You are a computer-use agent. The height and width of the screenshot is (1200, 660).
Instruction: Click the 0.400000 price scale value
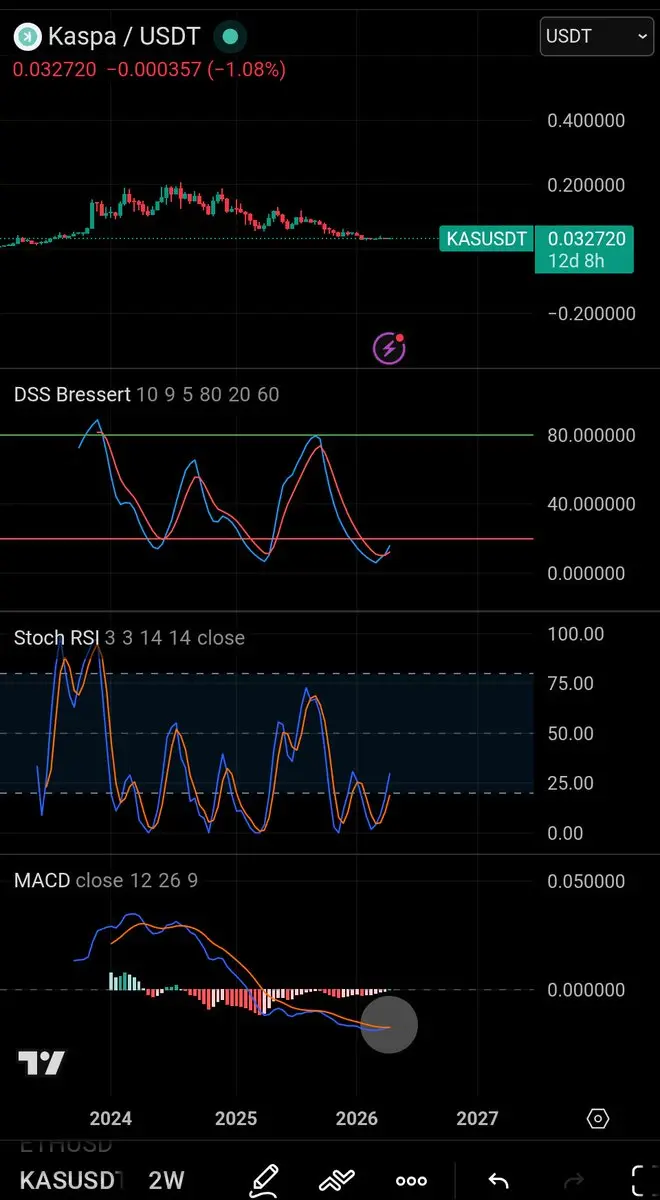point(586,121)
